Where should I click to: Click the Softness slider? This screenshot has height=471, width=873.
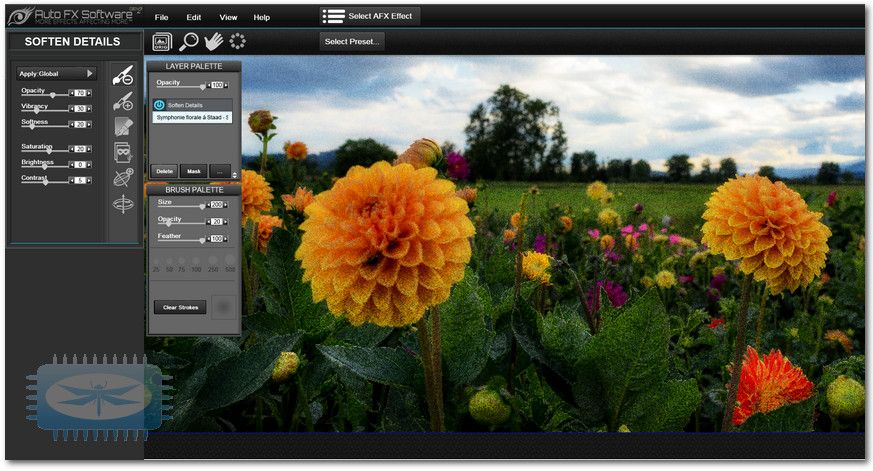click(x=45, y=126)
